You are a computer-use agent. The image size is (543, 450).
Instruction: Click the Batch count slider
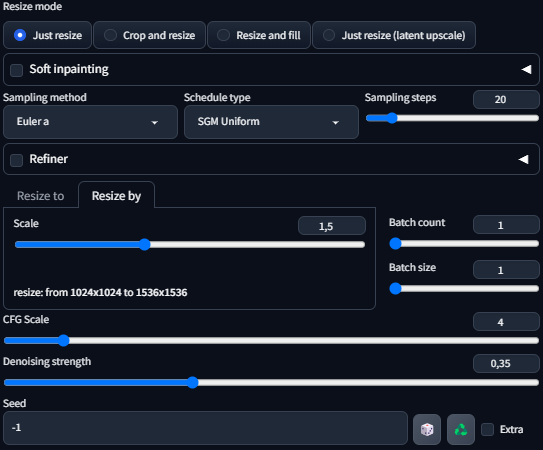pyautogui.click(x=464, y=244)
